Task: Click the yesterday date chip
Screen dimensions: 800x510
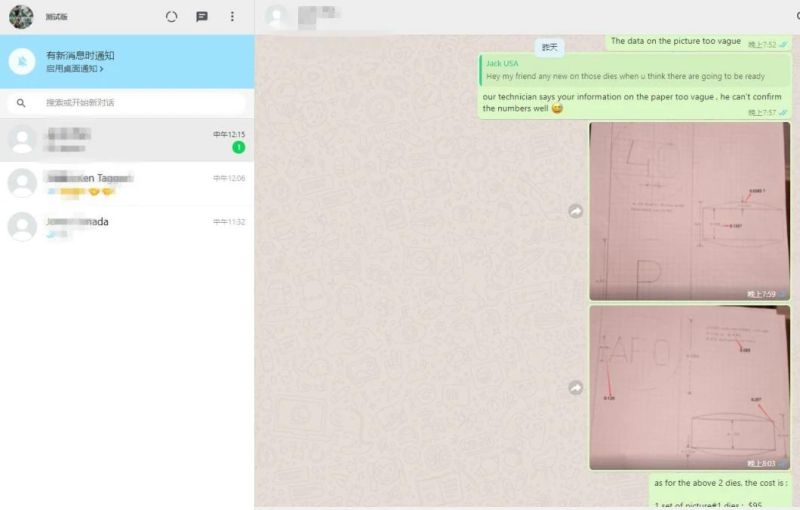Action: [x=549, y=47]
